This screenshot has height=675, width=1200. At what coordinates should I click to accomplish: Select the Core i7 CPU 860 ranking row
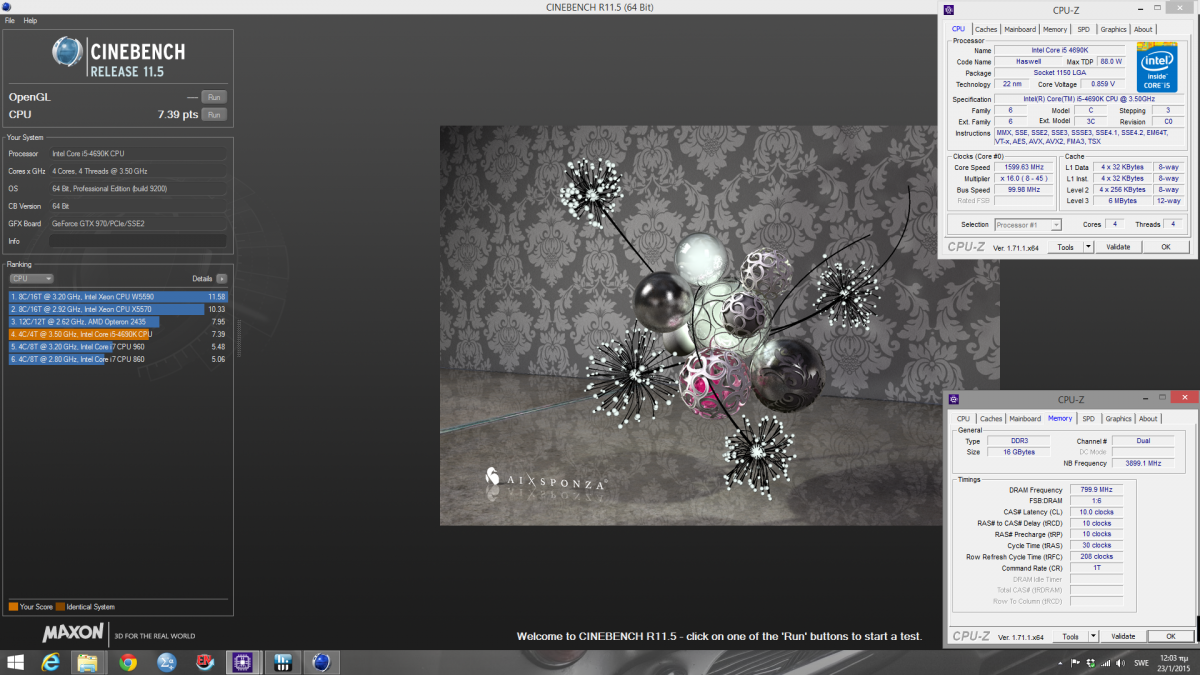tap(118, 358)
